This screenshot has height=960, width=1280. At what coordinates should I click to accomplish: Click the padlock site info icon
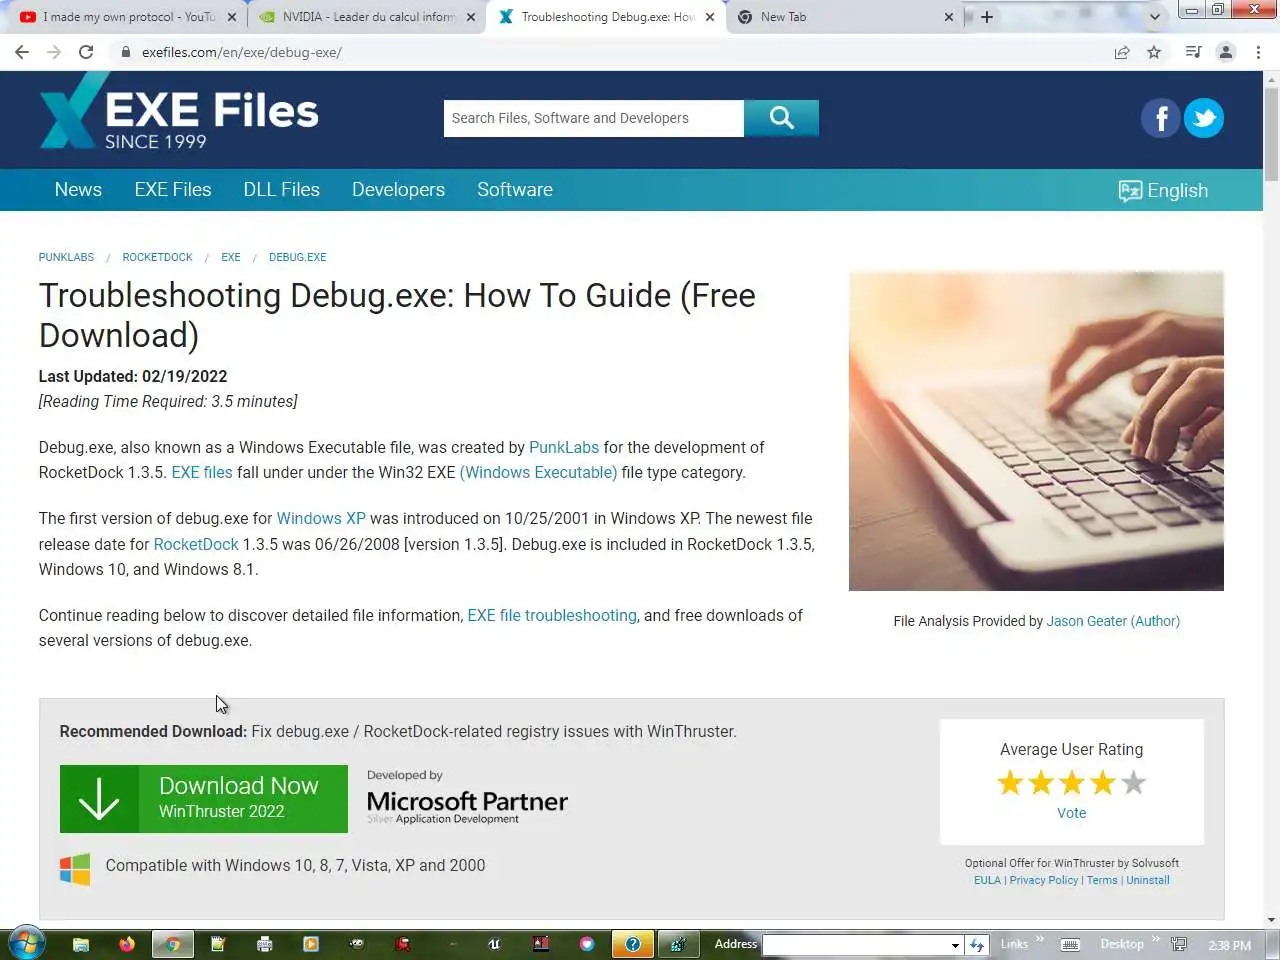(126, 52)
